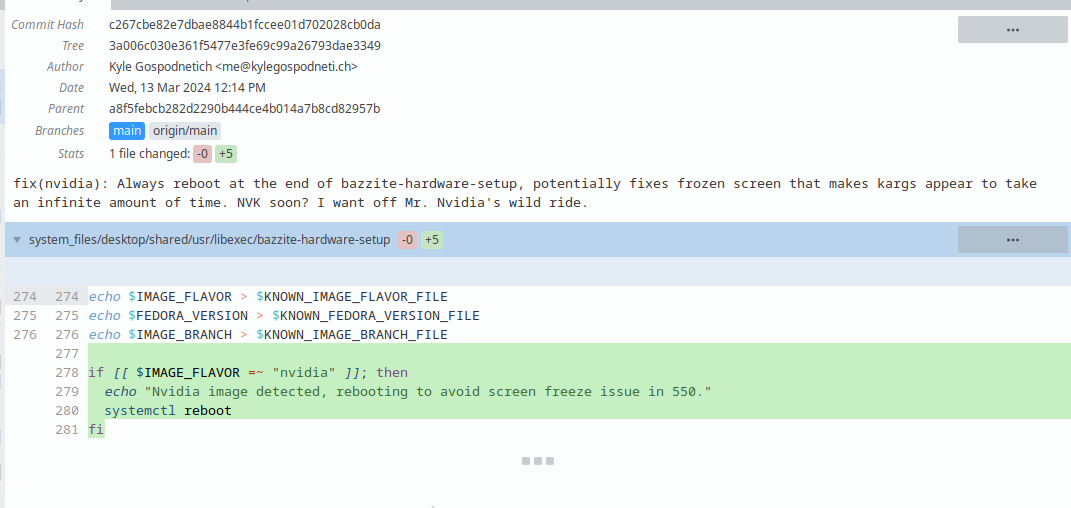Open the more-options button in the bazzite-hardware-setup file header

point(1012,240)
